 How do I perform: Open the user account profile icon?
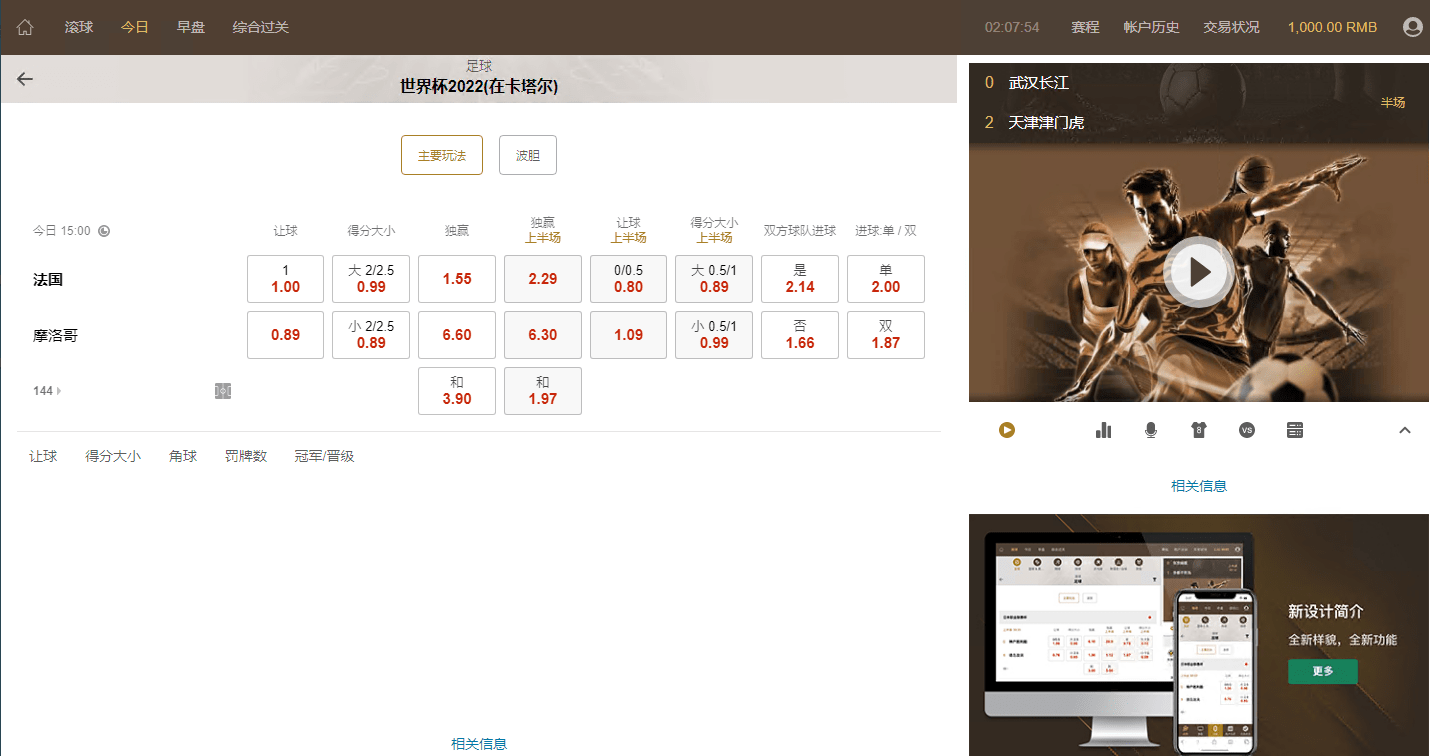[x=1413, y=27]
